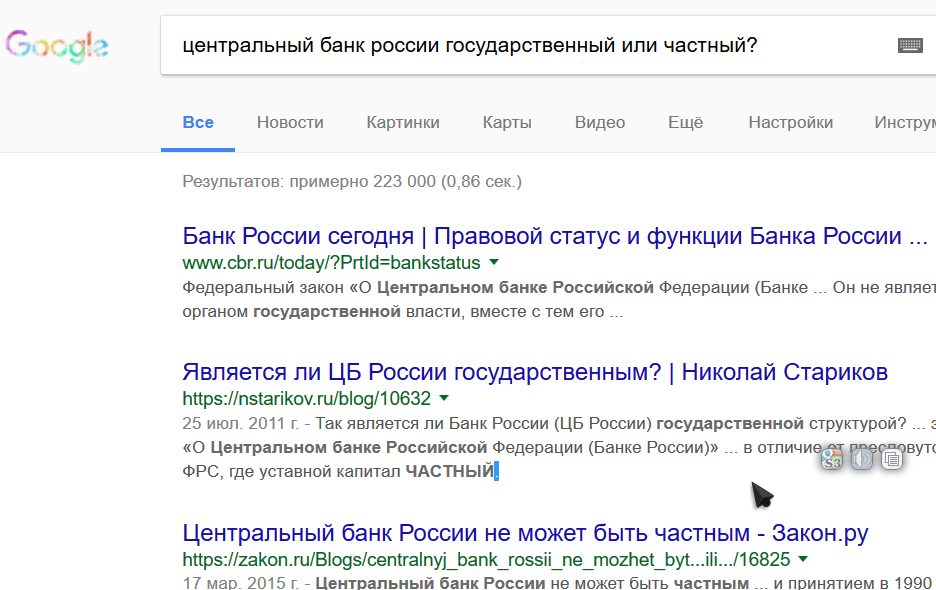Click the S3 Google Translator popup icon

click(x=832, y=459)
